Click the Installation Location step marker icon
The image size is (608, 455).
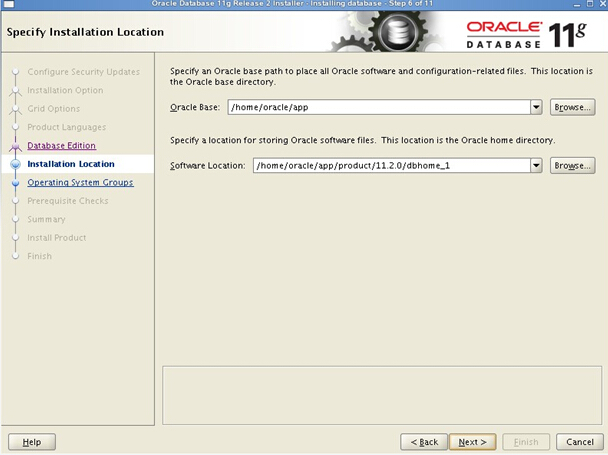click(x=15, y=164)
